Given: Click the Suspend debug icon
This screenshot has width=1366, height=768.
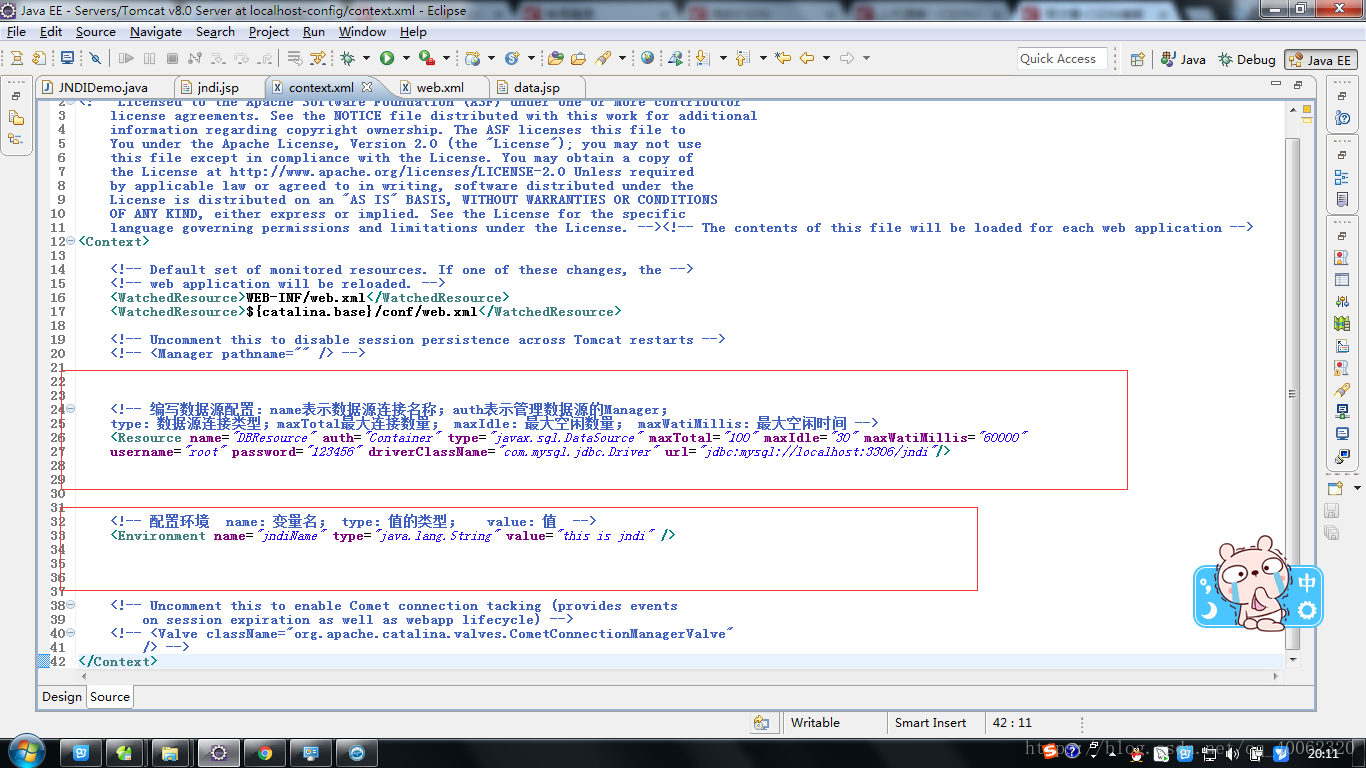Looking at the screenshot, I should coord(149,58).
